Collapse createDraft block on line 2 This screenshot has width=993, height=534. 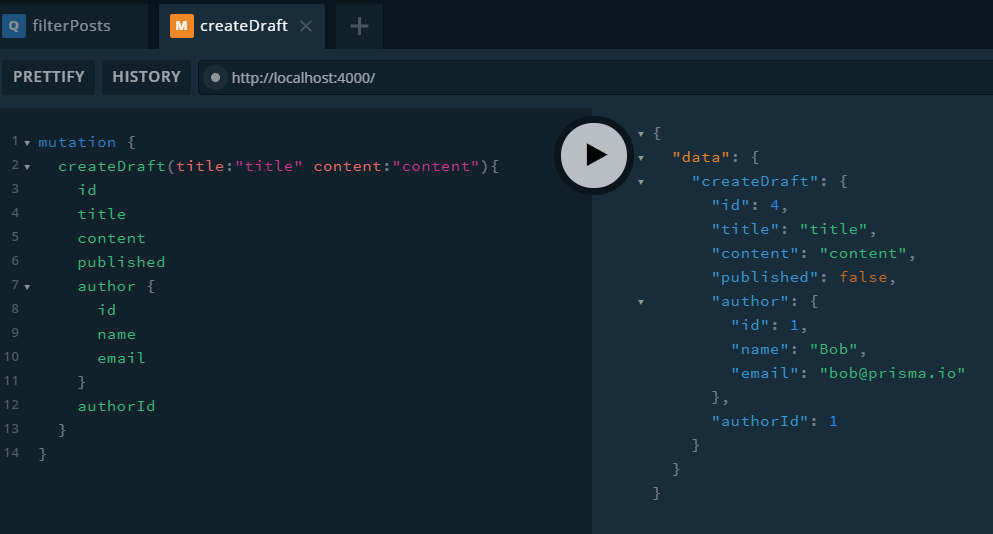(27, 167)
